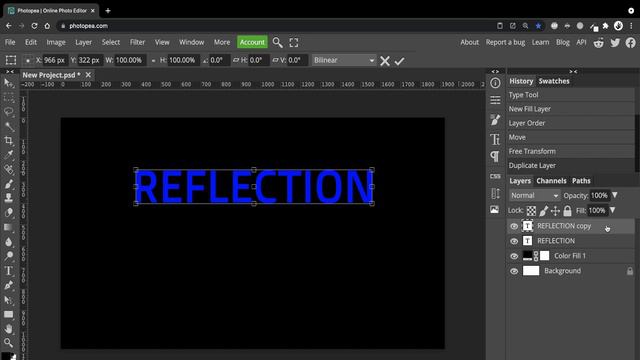
Task: Select the Clone Stamp tool
Action: 9,198
